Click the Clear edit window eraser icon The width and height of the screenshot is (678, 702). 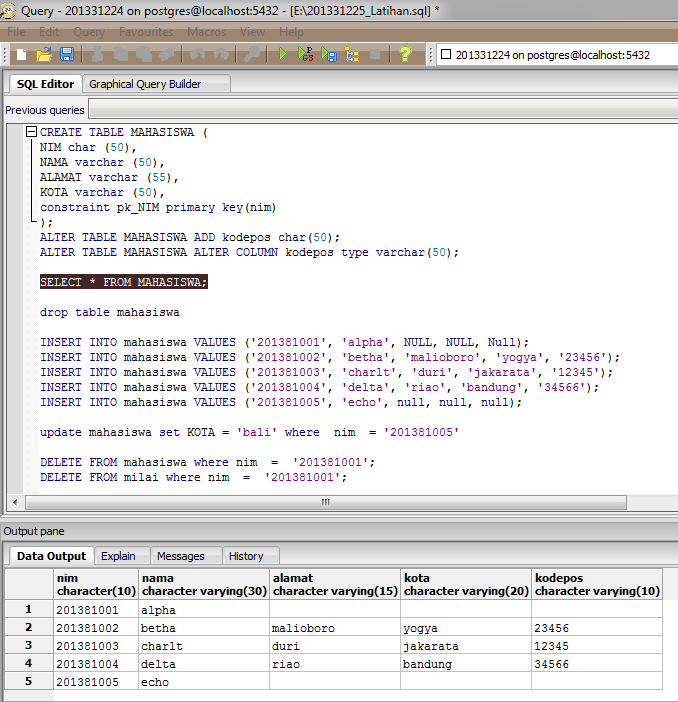coord(167,55)
